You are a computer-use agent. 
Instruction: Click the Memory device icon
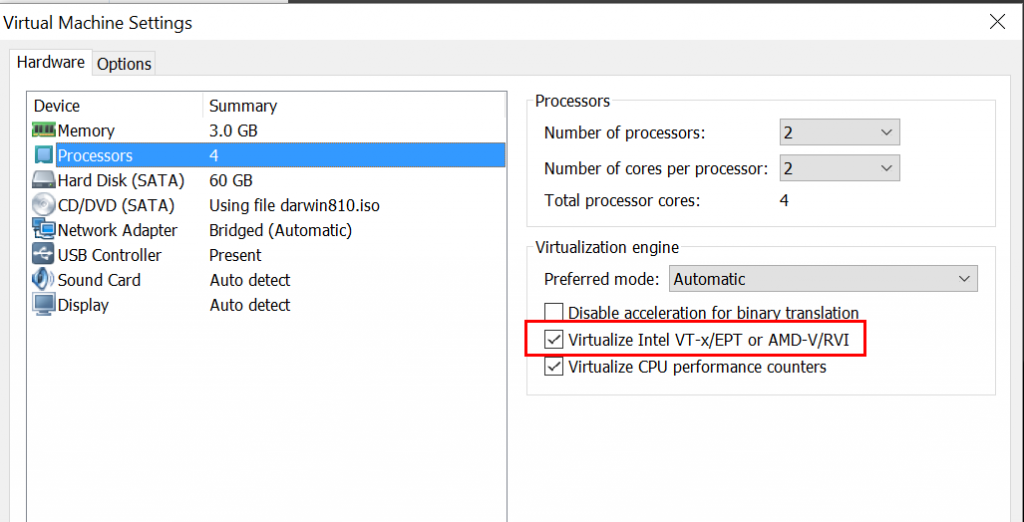[x=44, y=131]
